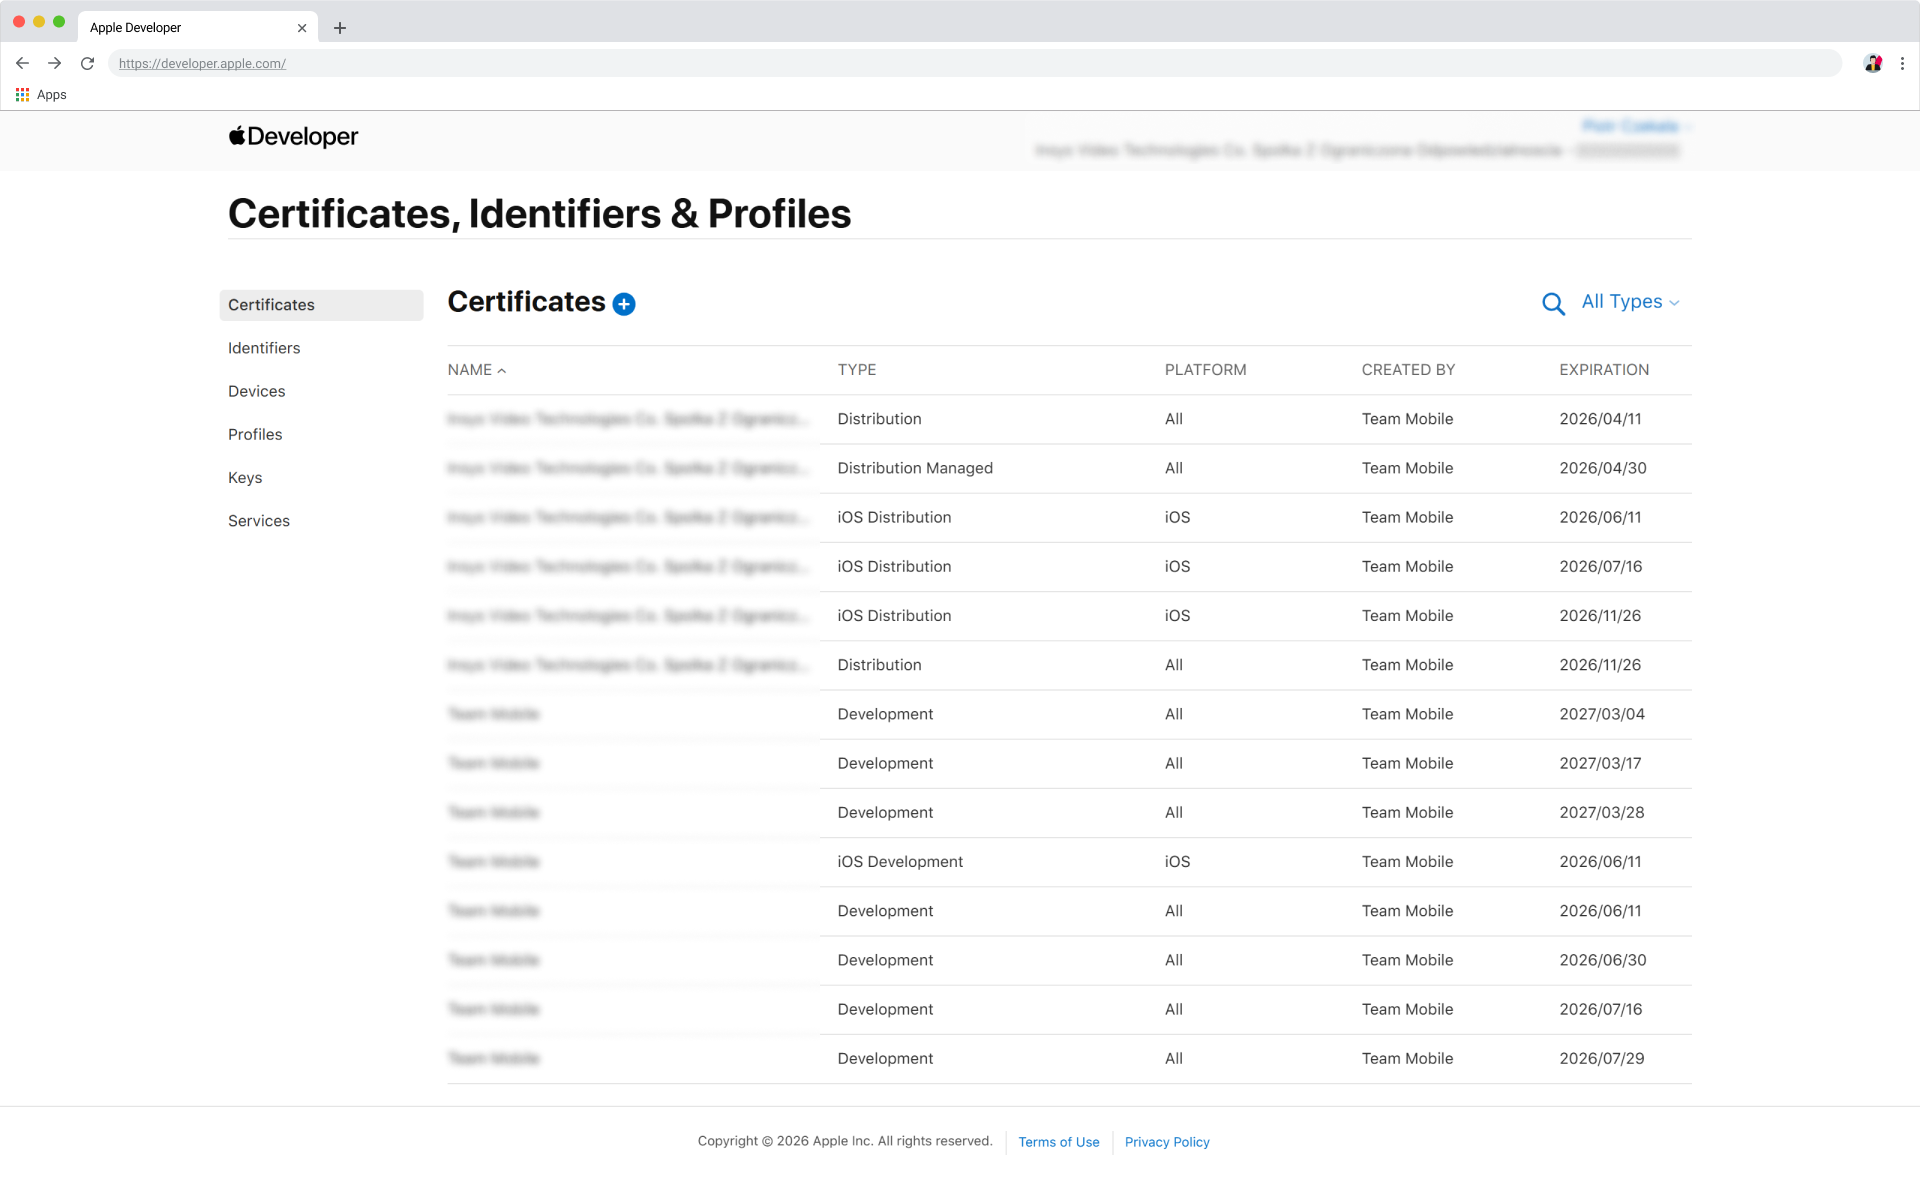Viewport: 1920px width, 1191px height.
Task: Open Development certificate expiring 2026/06/30
Action: 1070,960
